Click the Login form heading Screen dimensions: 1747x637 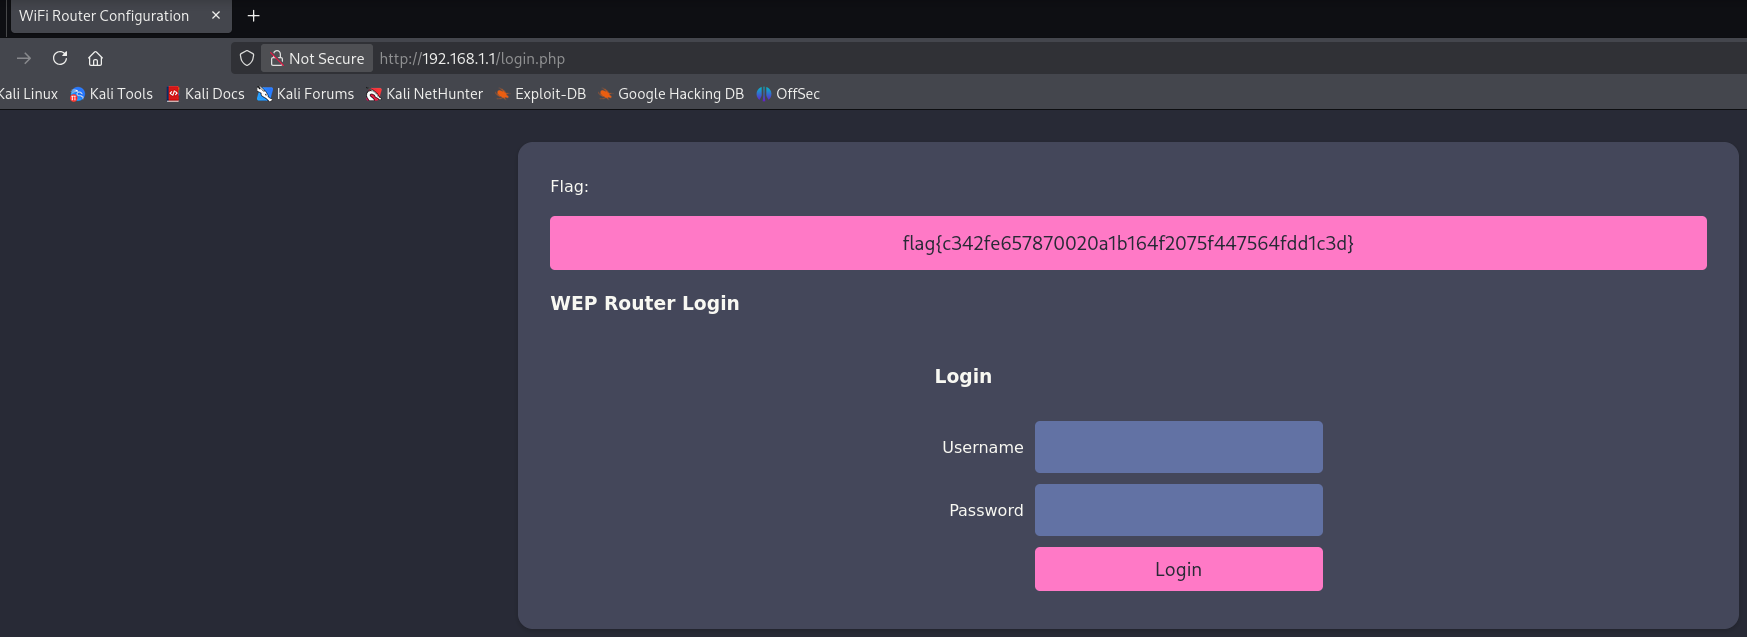[963, 376]
